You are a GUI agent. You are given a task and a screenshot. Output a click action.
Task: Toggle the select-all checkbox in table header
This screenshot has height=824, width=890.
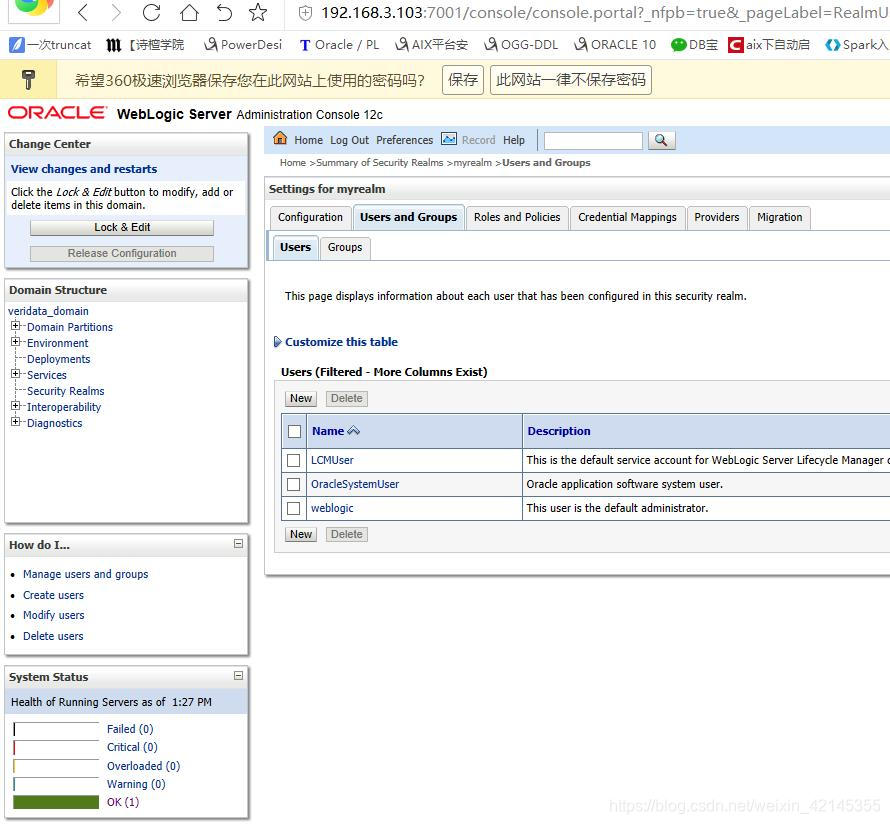[294, 431]
